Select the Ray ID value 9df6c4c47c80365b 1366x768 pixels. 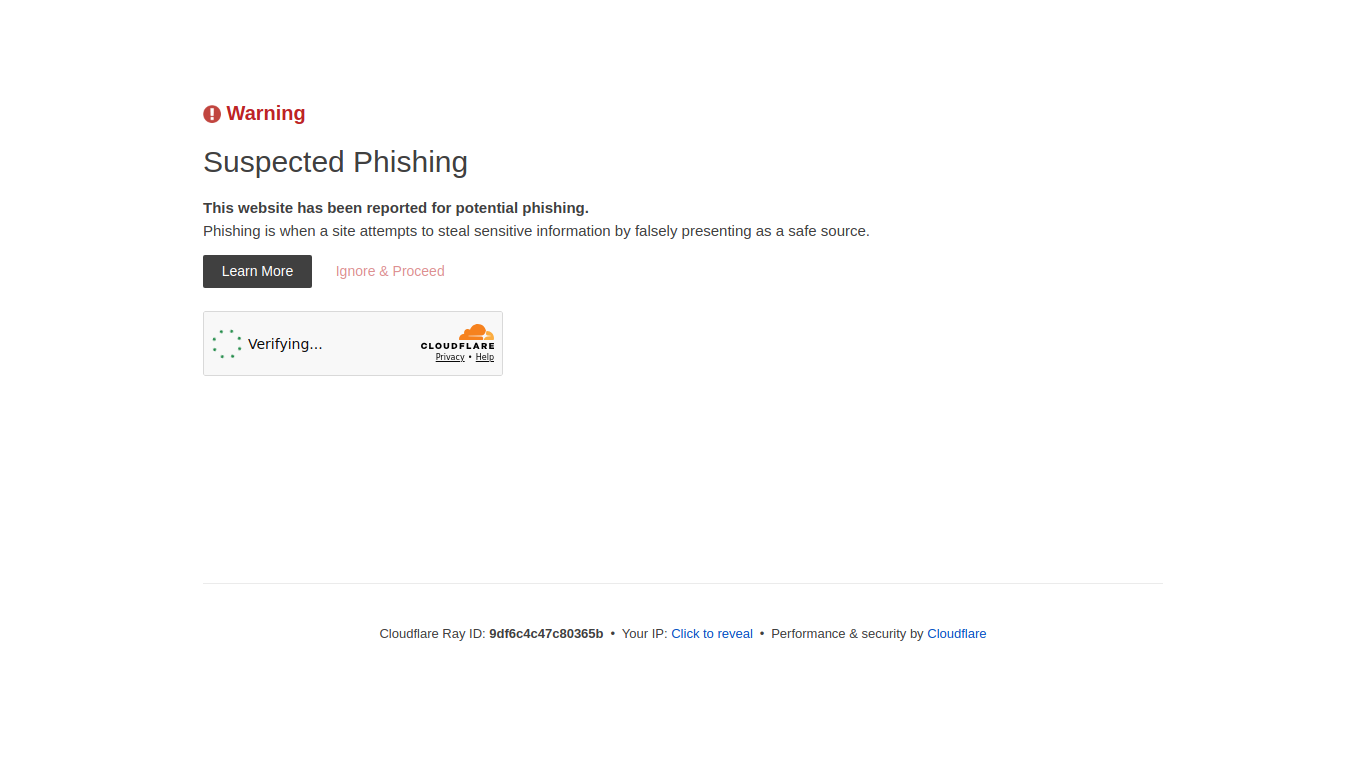546,634
